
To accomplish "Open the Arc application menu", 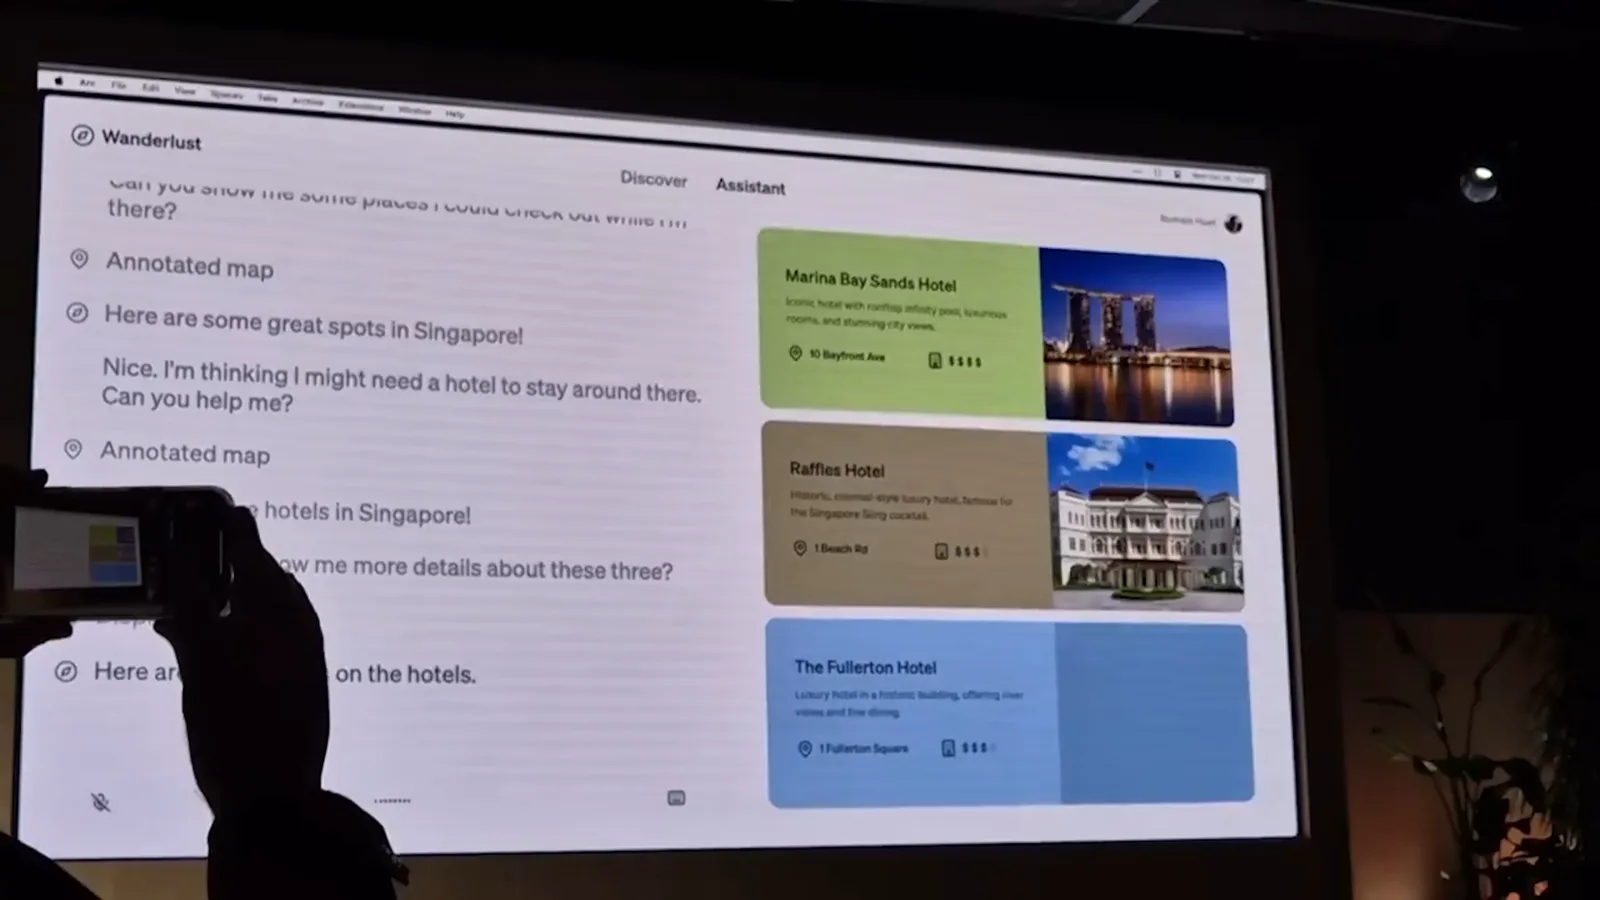I will click(x=88, y=84).
